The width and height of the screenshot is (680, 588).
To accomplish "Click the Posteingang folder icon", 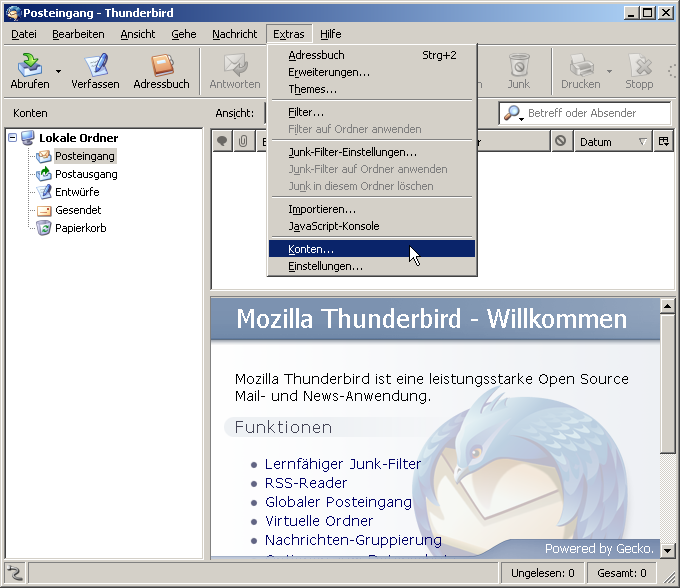I will coord(44,156).
